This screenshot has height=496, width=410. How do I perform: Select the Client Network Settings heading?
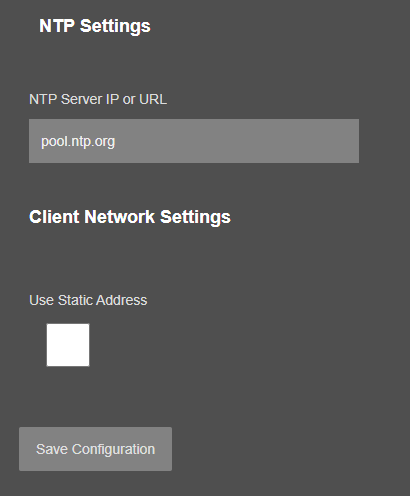130,217
